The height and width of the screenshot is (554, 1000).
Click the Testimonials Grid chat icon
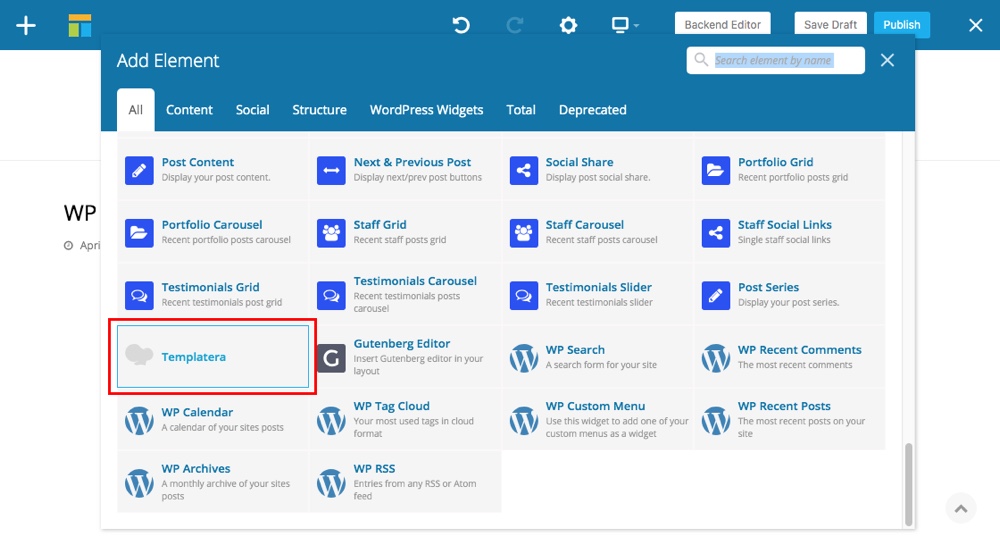pos(139,295)
